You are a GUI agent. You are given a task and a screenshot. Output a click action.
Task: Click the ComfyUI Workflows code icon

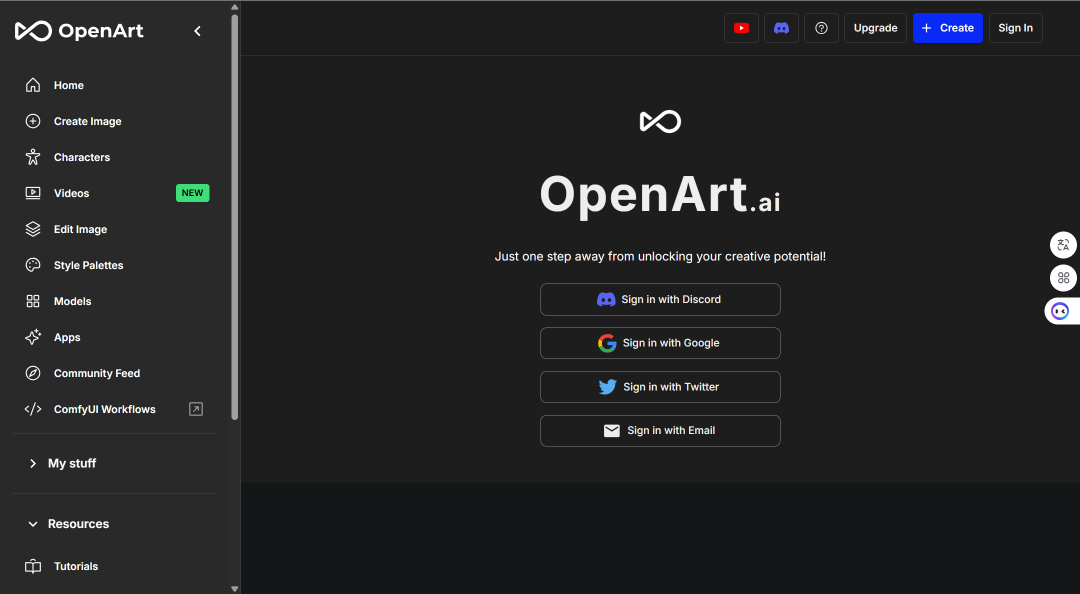33,409
